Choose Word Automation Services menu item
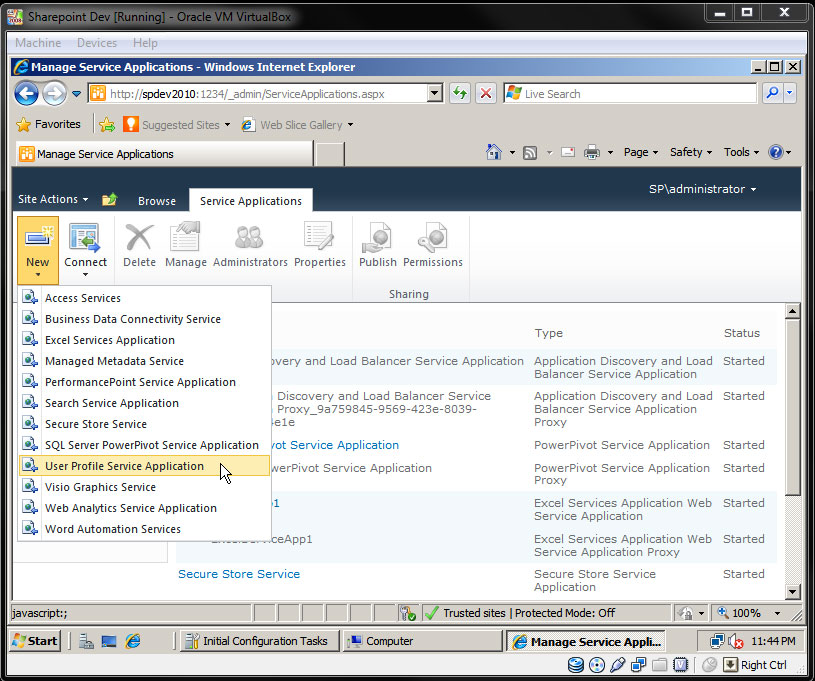815x681 pixels. [144, 529]
